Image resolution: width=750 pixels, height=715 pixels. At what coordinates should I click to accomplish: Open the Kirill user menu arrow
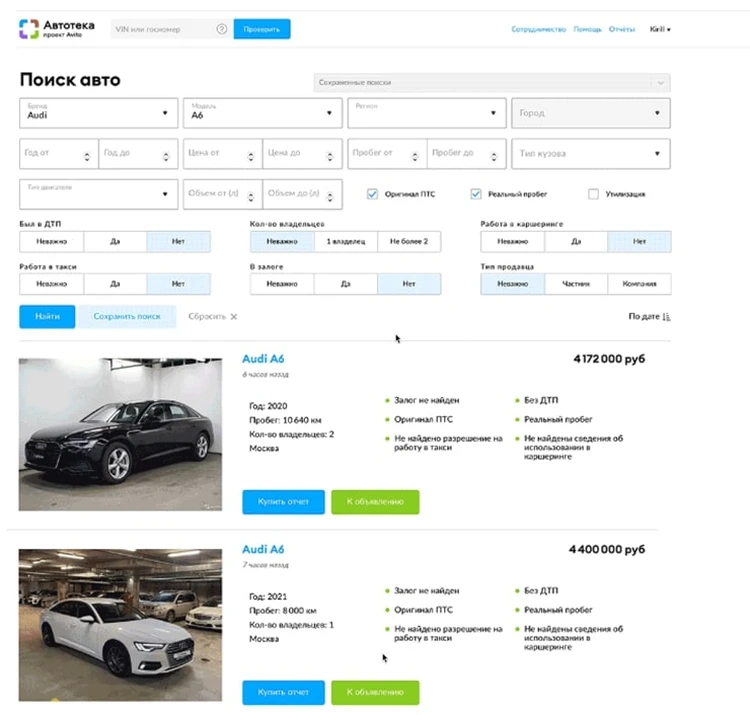(669, 30)
